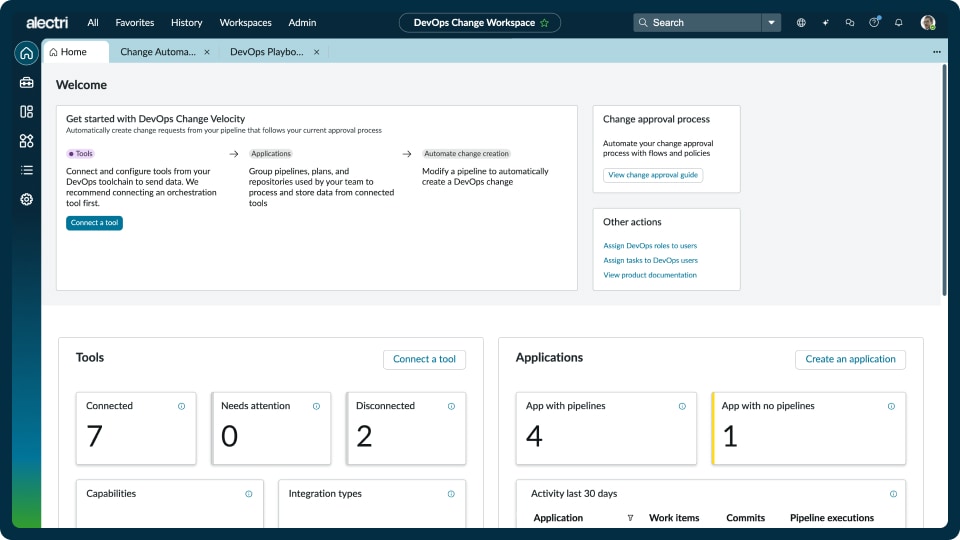
Task: Expand the Search dropdown arrow
Action: click(771, 23)
